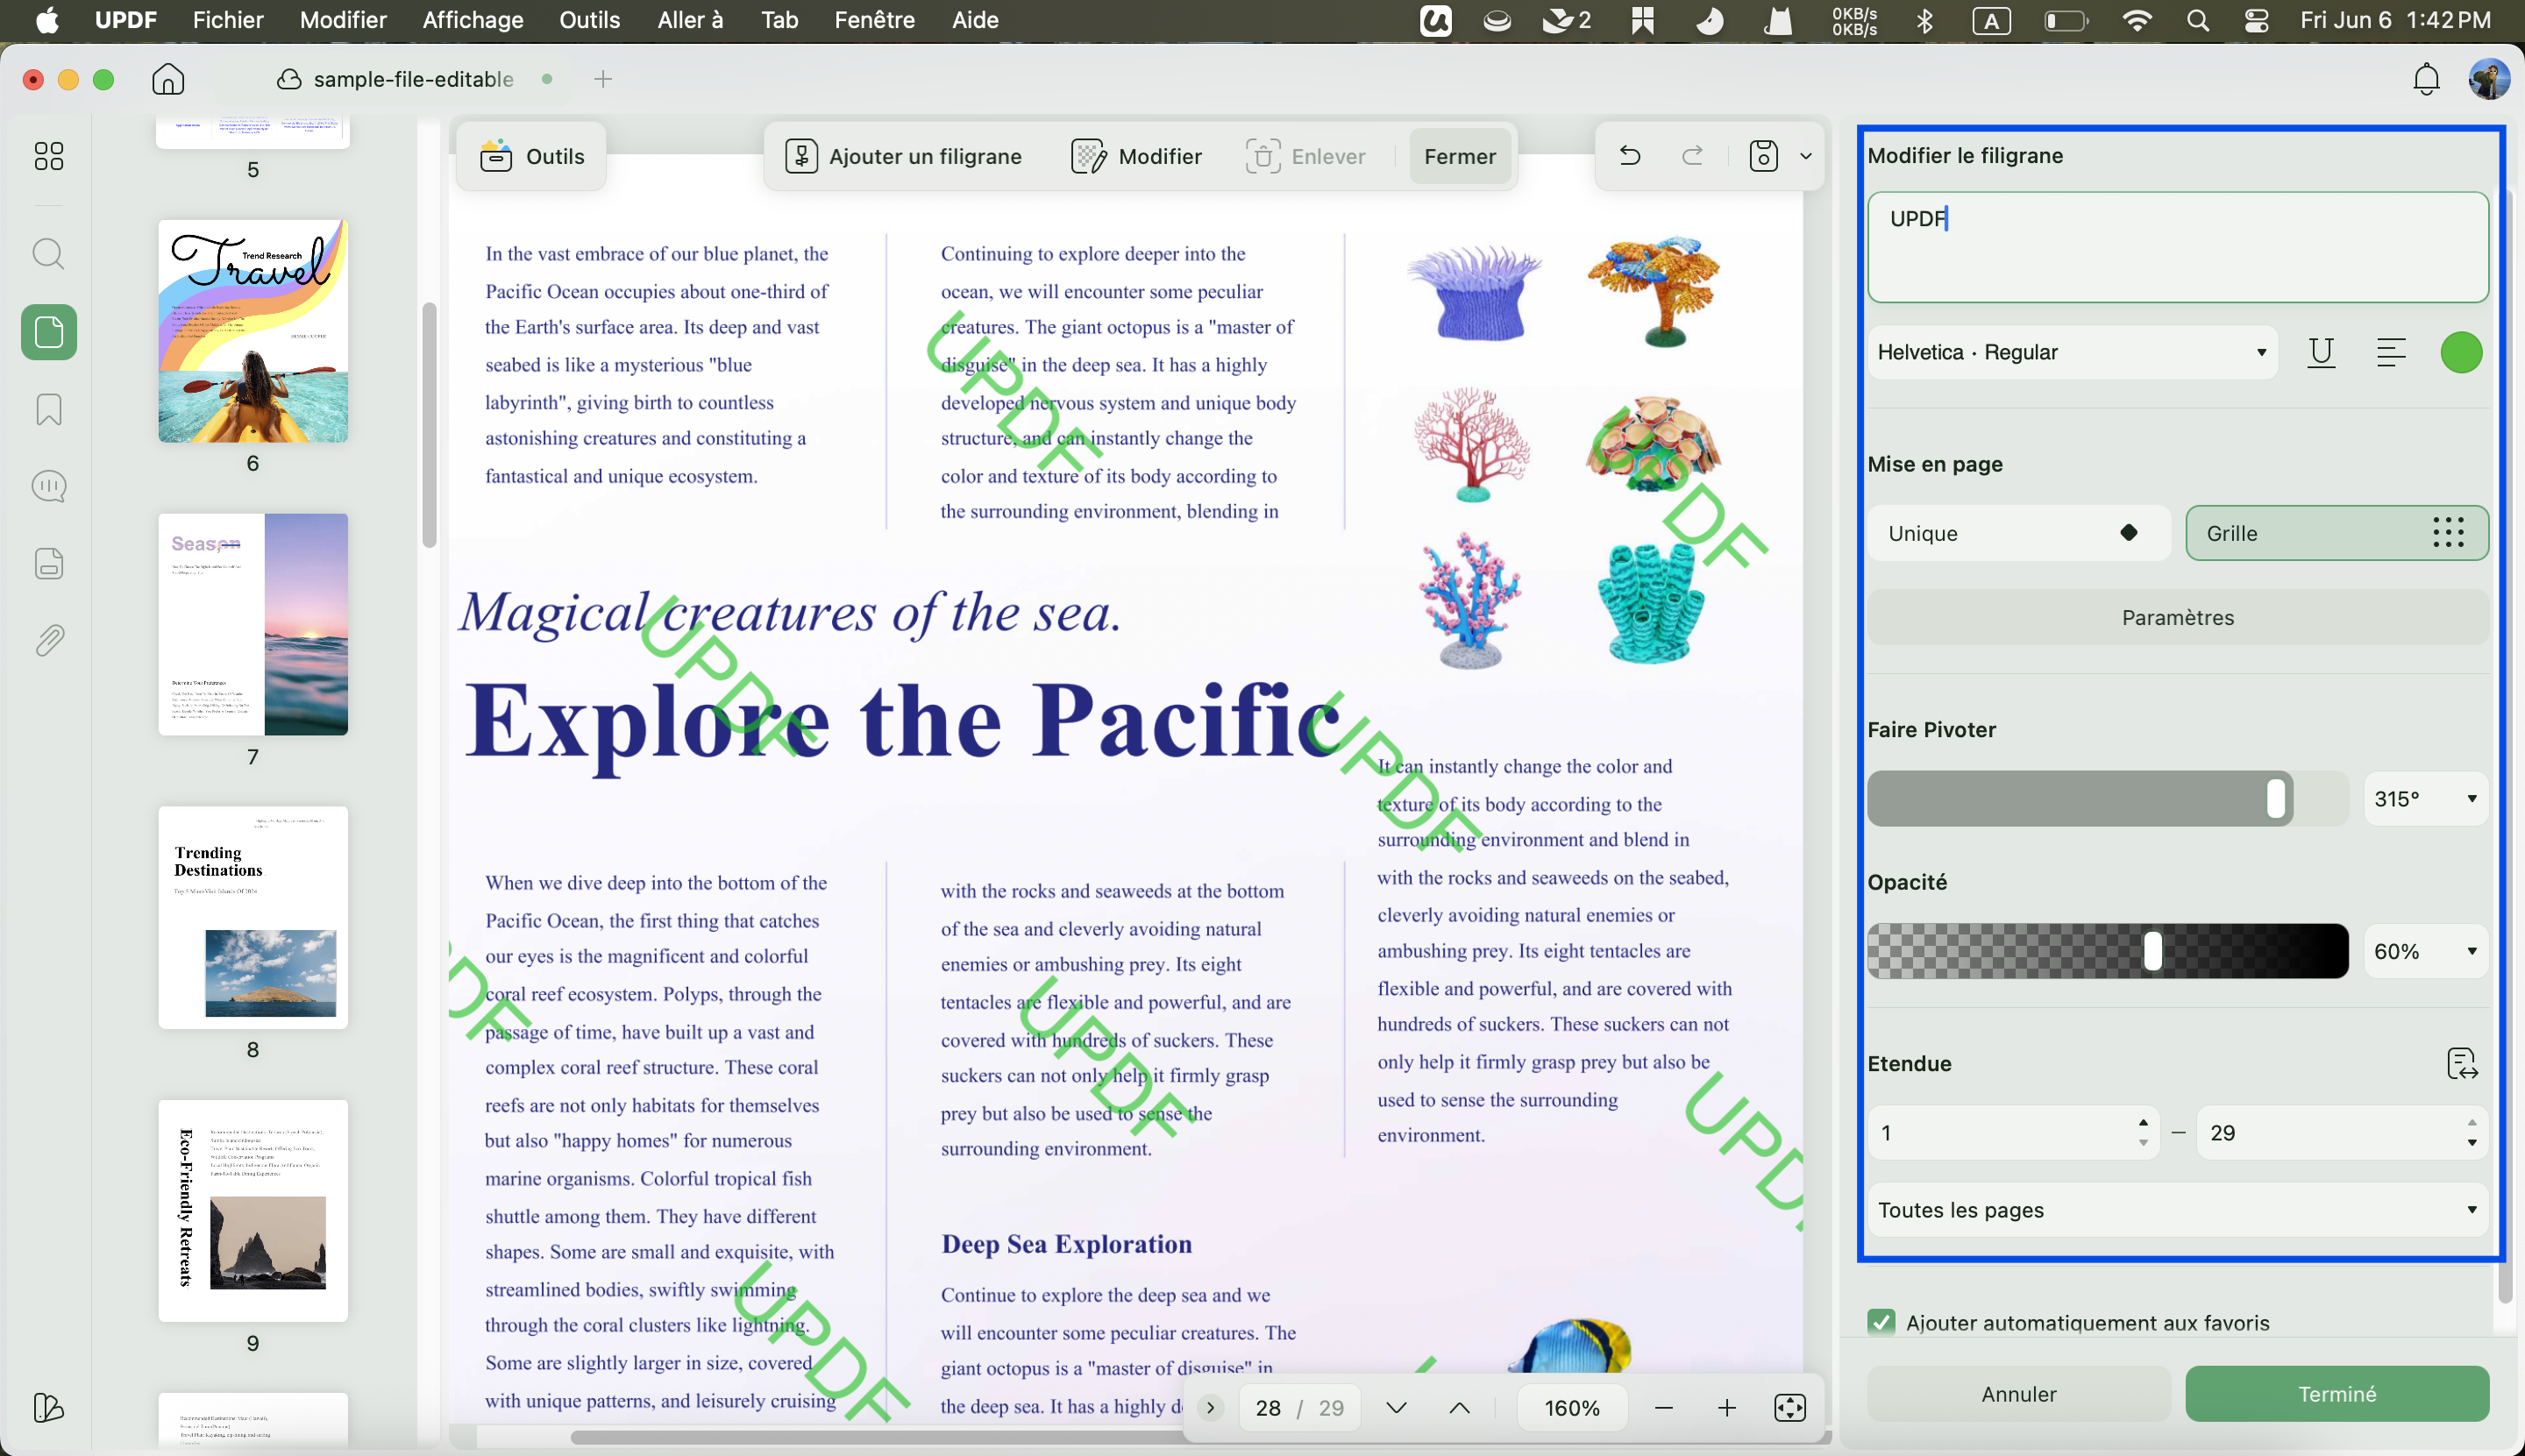Open the comments panel icon
Screen dimensions: 2525x1456
pos(48,486)
